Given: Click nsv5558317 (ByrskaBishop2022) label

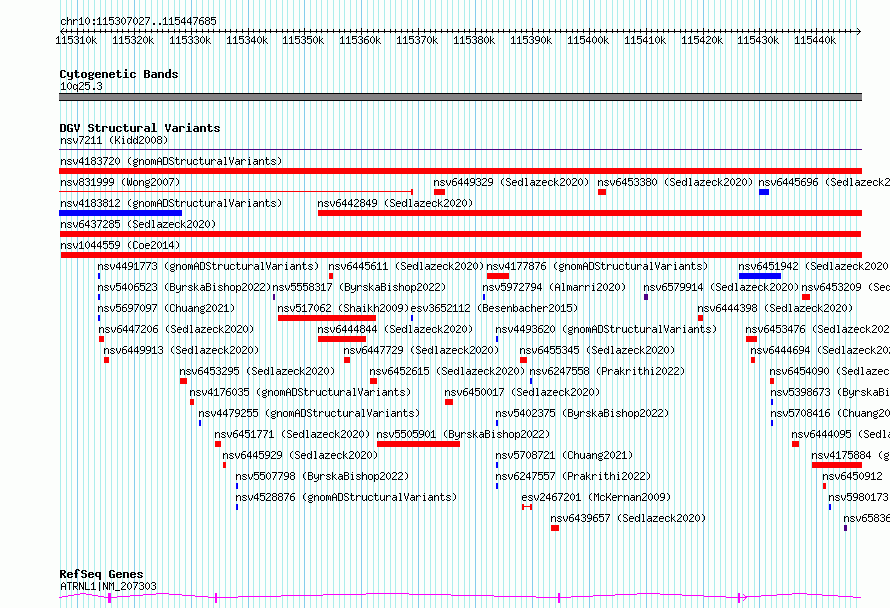Looking at the screenshot, I should [x=359, y=287].
